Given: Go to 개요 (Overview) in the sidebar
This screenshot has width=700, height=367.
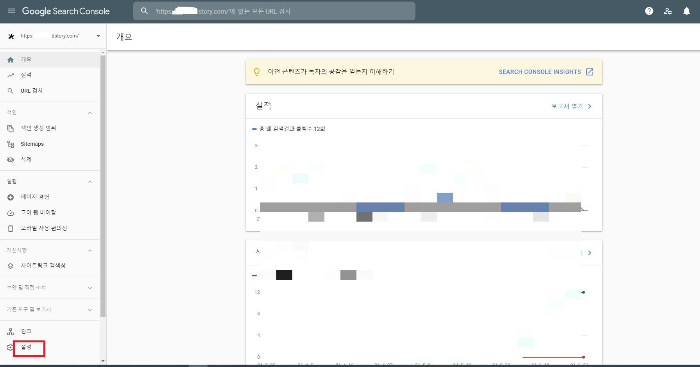Looking at the screenshot, I should pos(50,59).
